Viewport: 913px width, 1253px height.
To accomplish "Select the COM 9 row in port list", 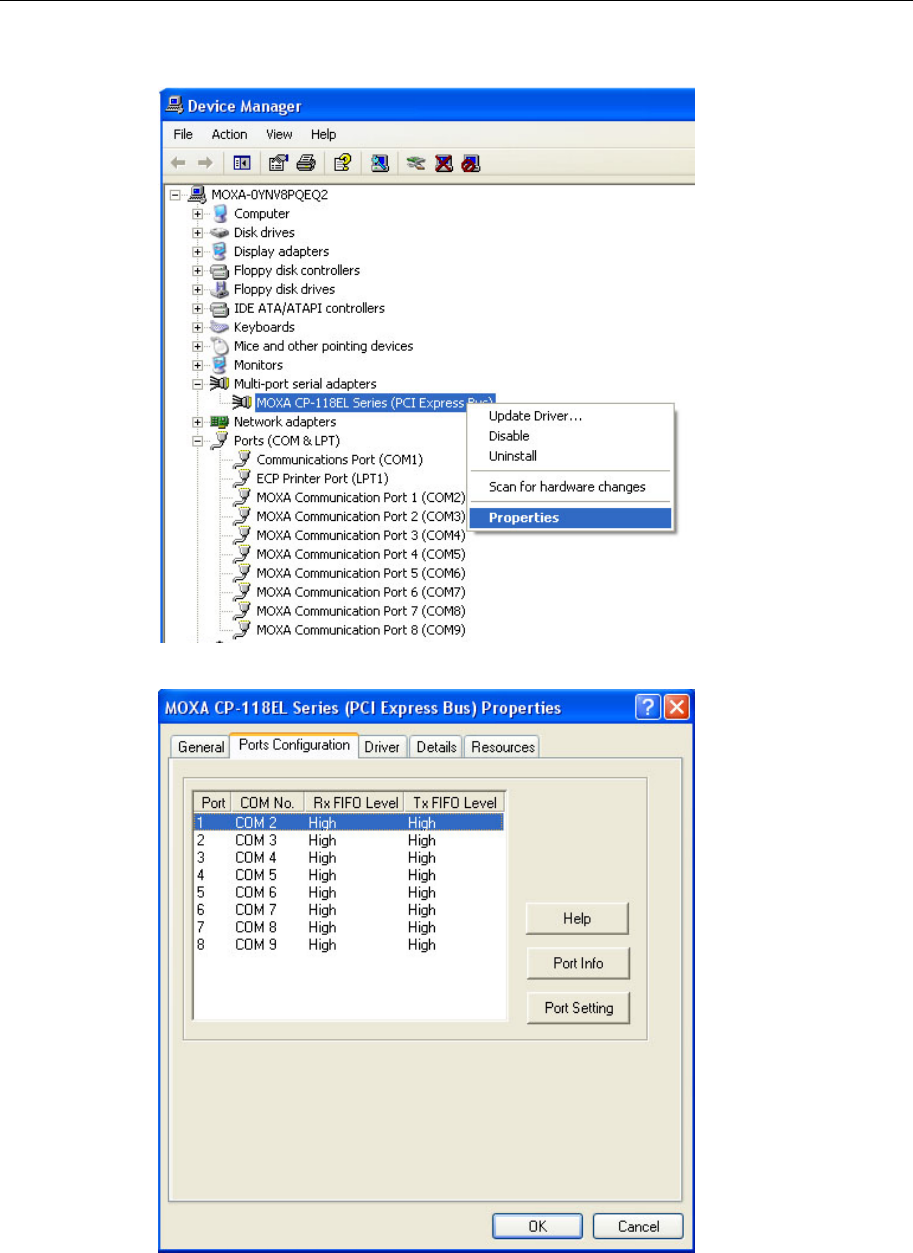I will (x=348, y=945).
